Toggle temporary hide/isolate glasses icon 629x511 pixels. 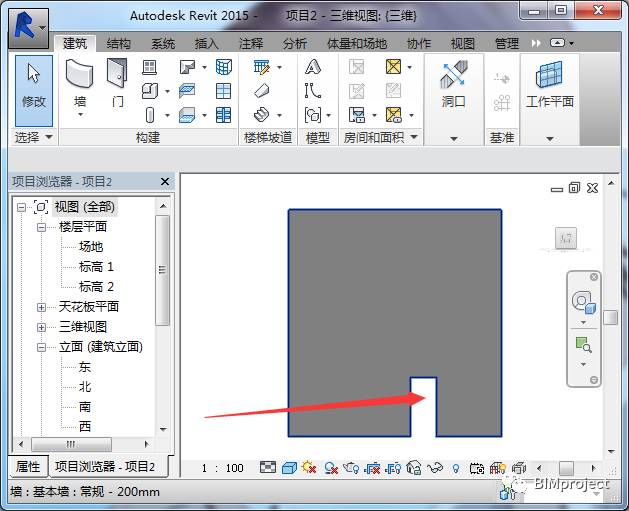tap(435, 468)
